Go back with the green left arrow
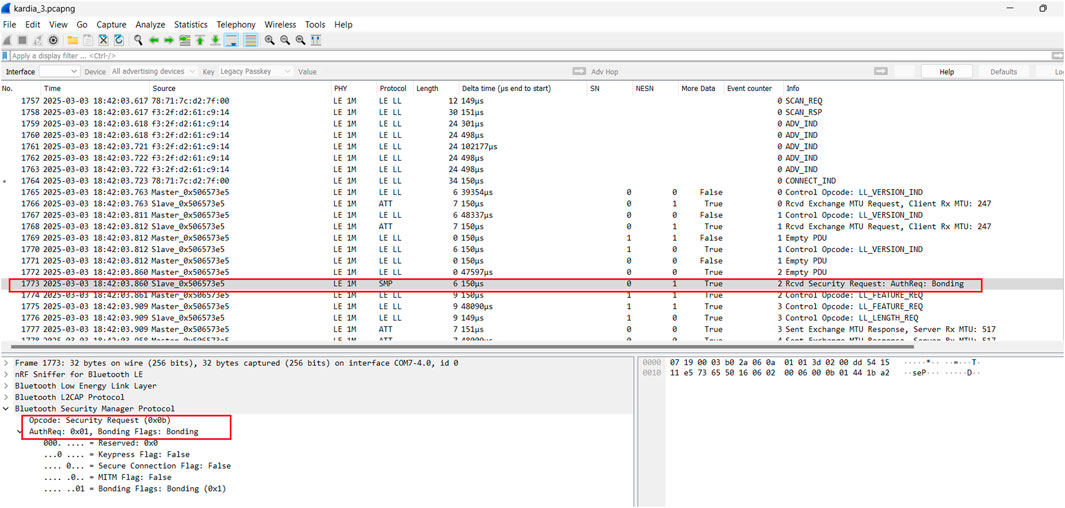Image resolution: width=1065 pixels, height=508 pixels. tap(154, 40)
